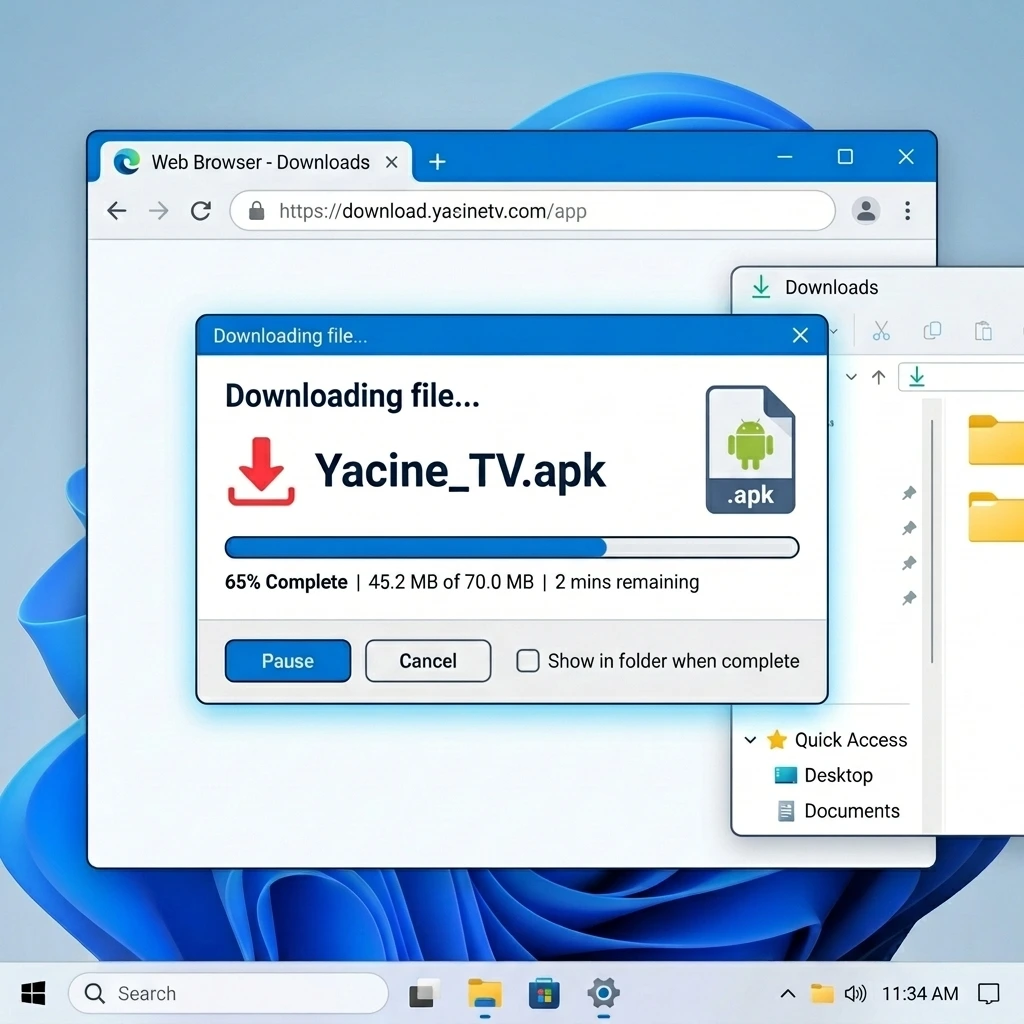Enable Show in folder when complete
This screenshot has width=1024, height=1024.
tap(528, 661)
